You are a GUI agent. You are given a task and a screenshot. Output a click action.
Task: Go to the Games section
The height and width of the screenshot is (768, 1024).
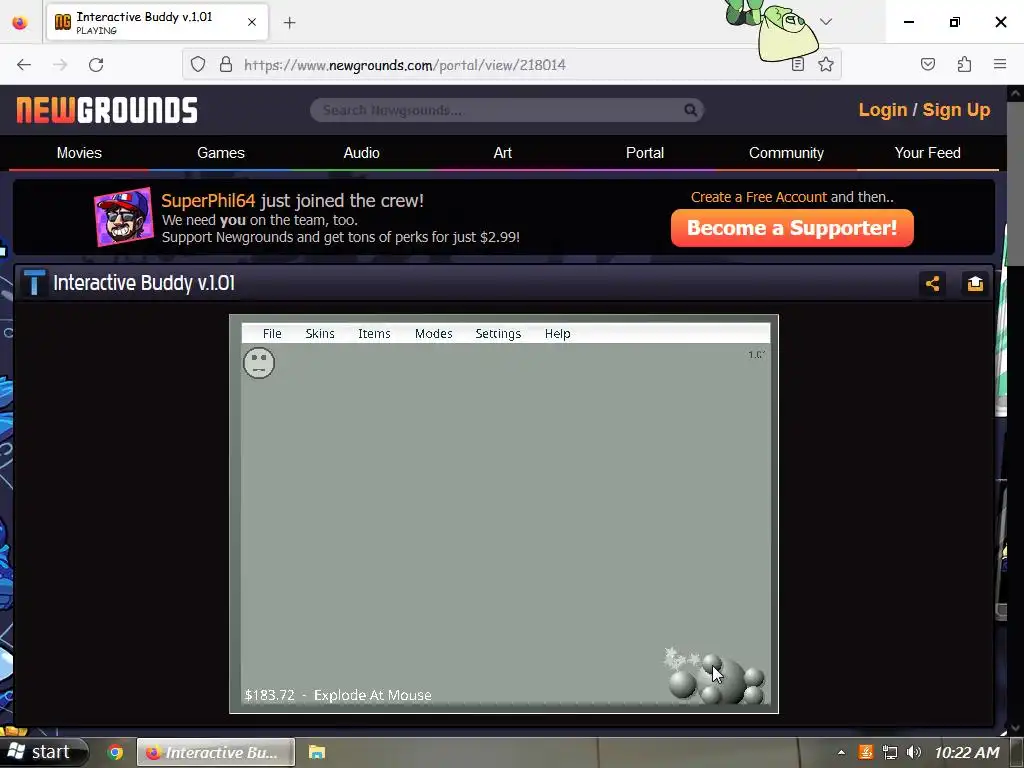(221, 153)
